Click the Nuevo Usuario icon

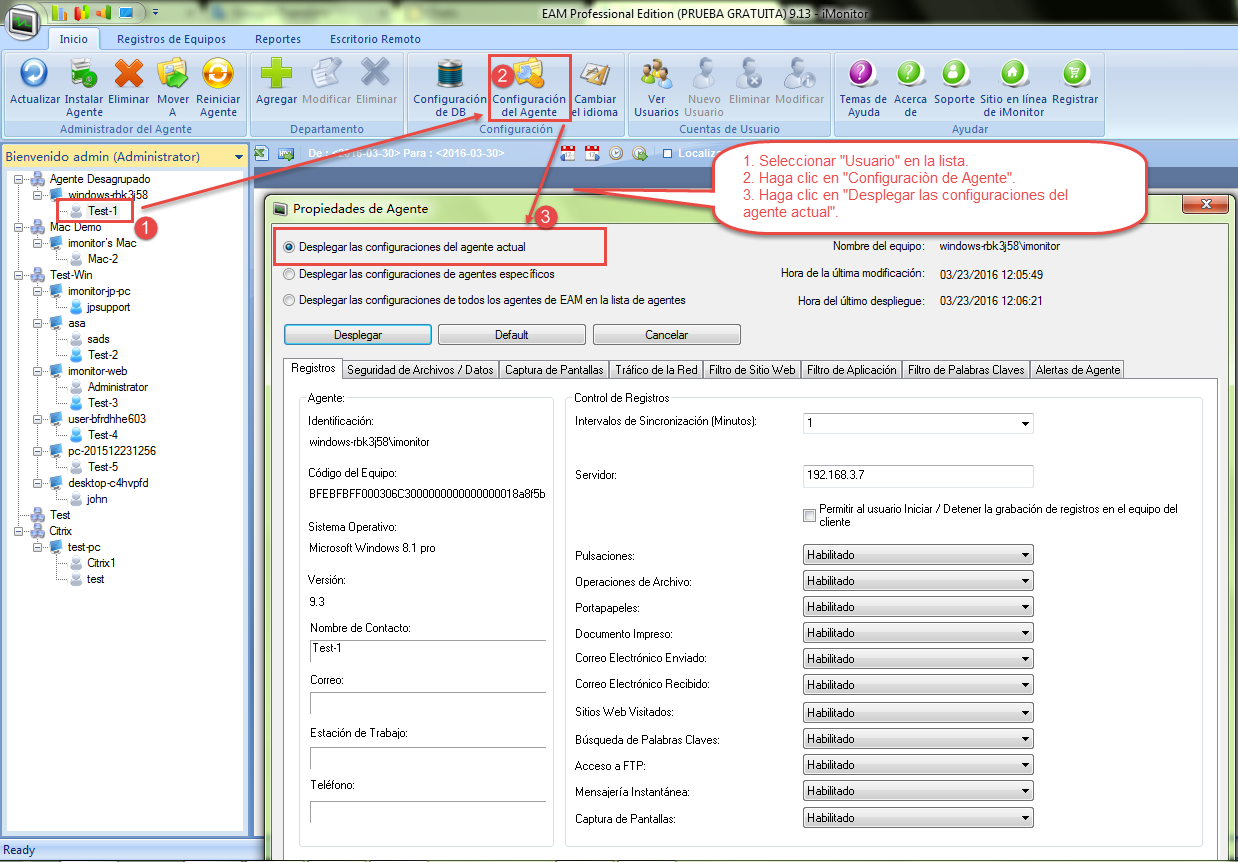pyautogui.click(x=704, y=73)
